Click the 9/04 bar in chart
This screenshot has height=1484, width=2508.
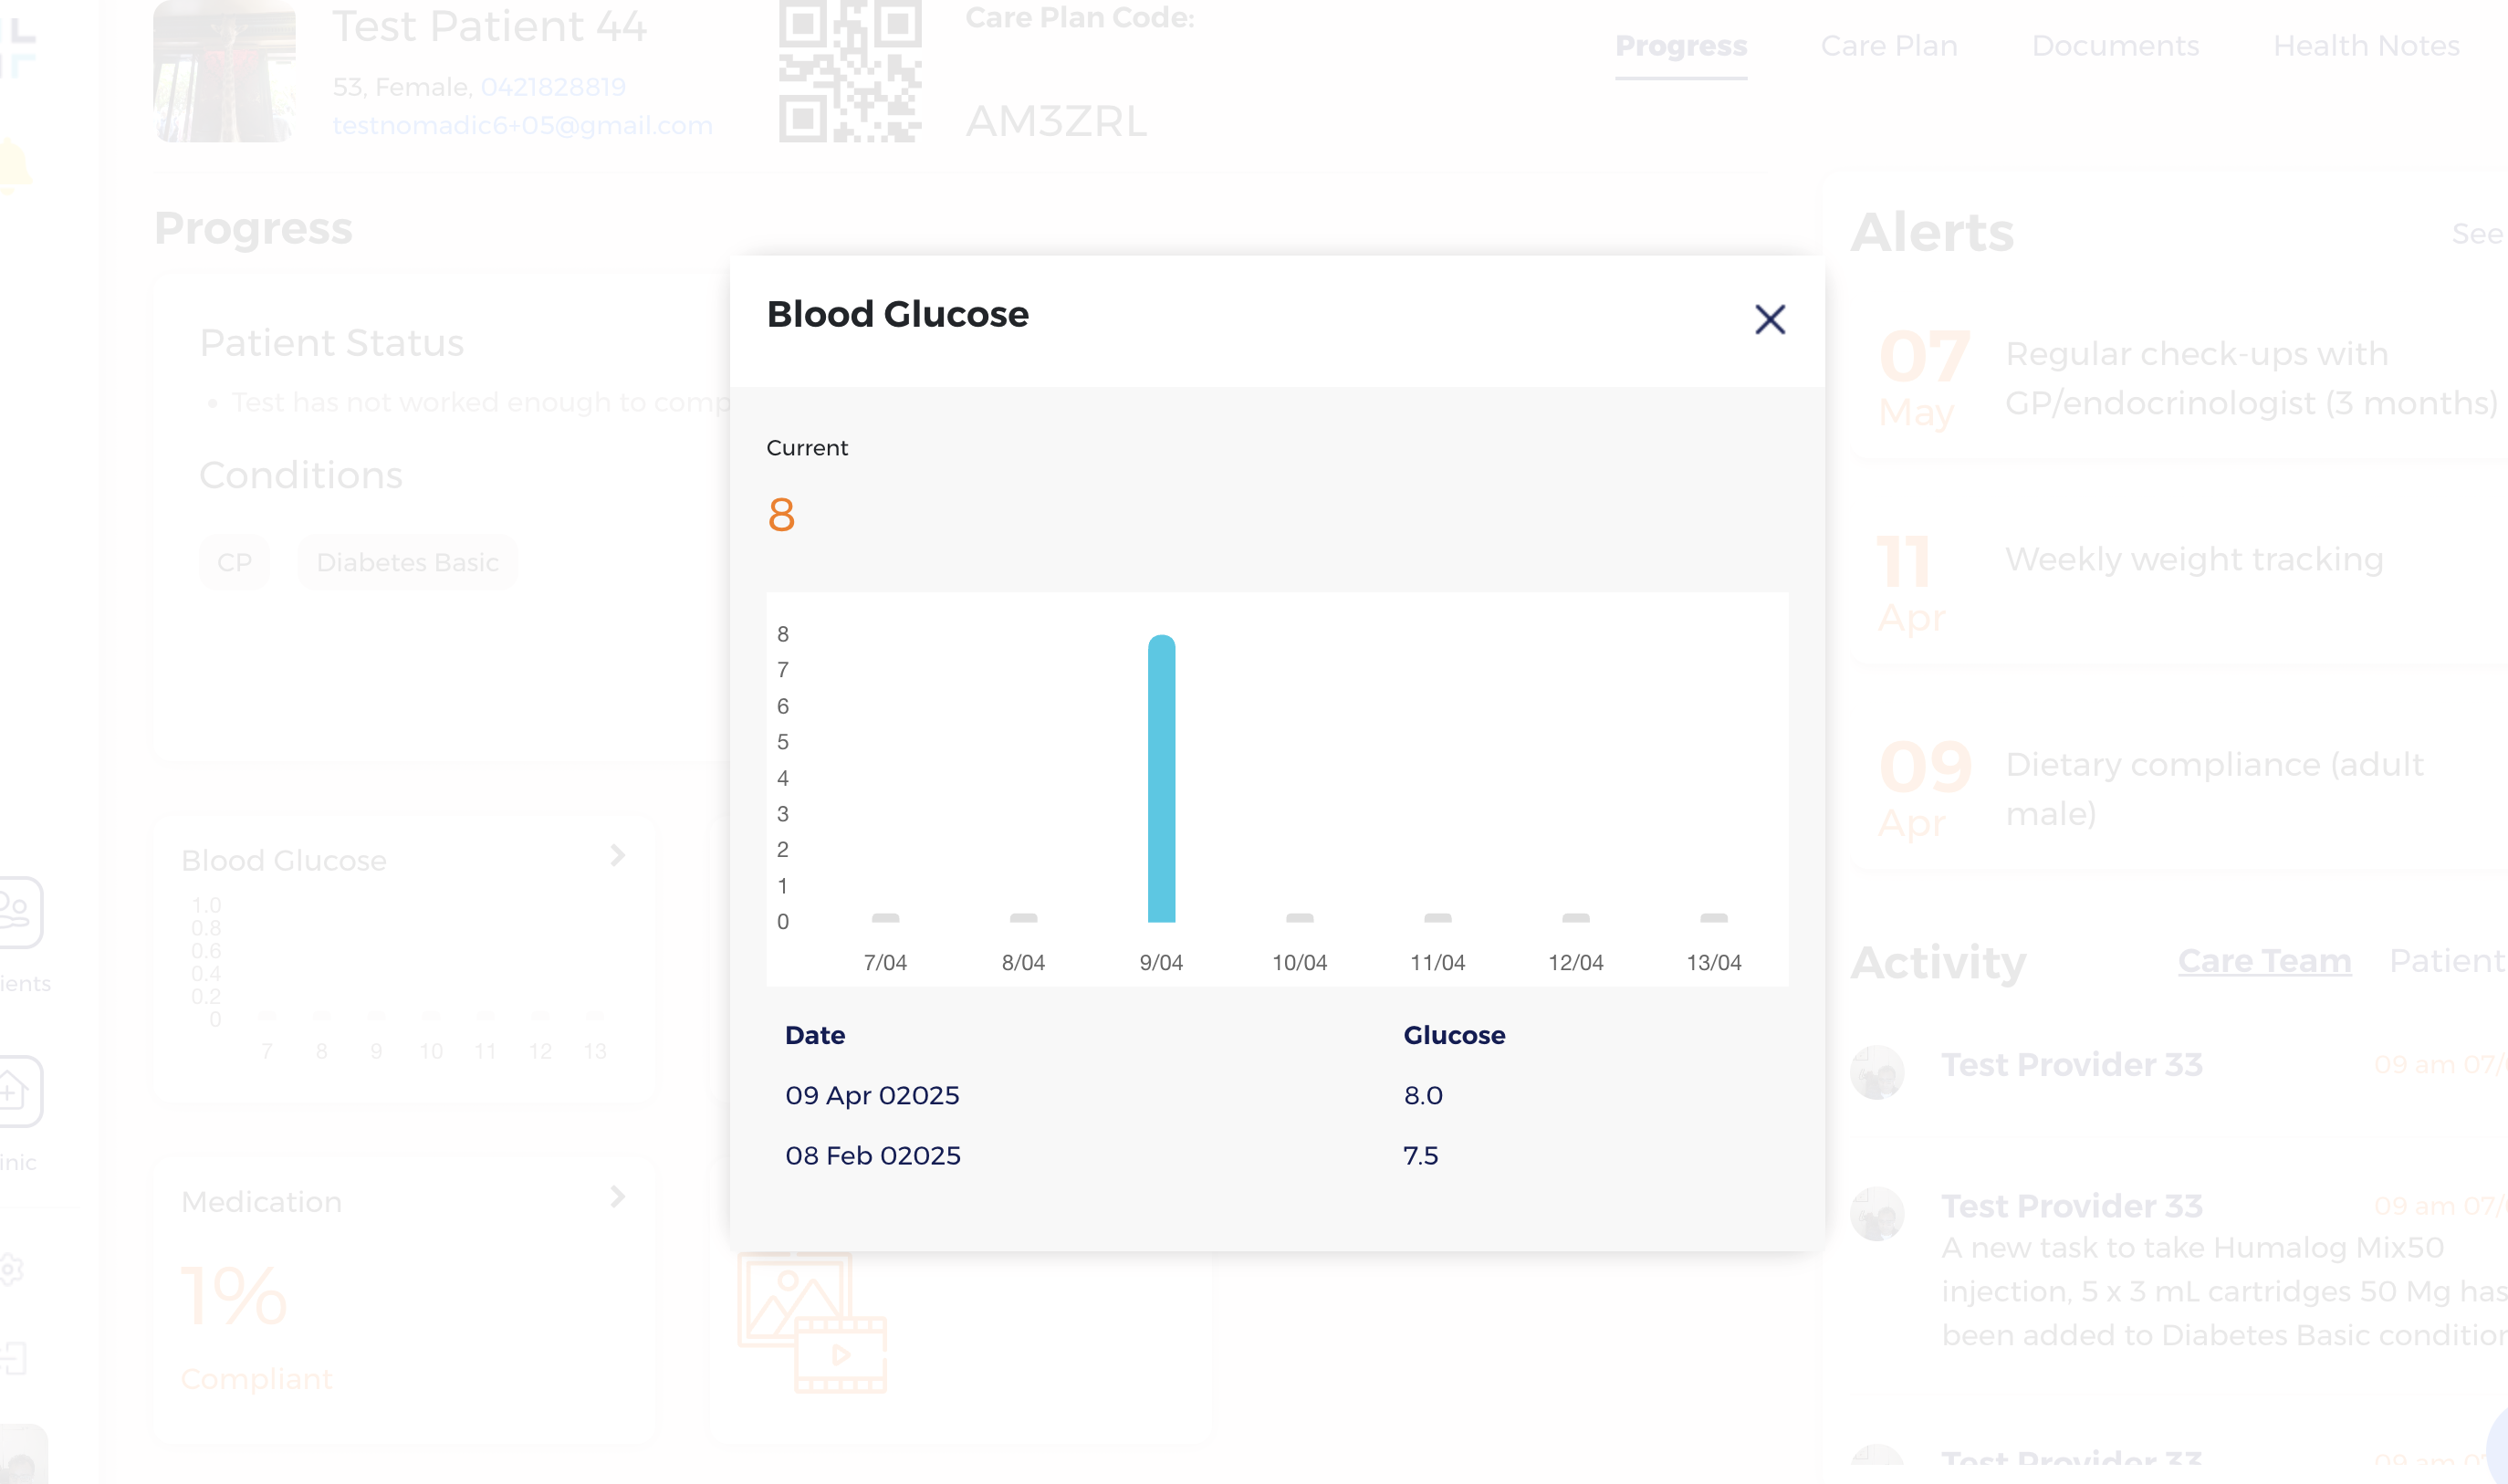tap(1161, 779)
